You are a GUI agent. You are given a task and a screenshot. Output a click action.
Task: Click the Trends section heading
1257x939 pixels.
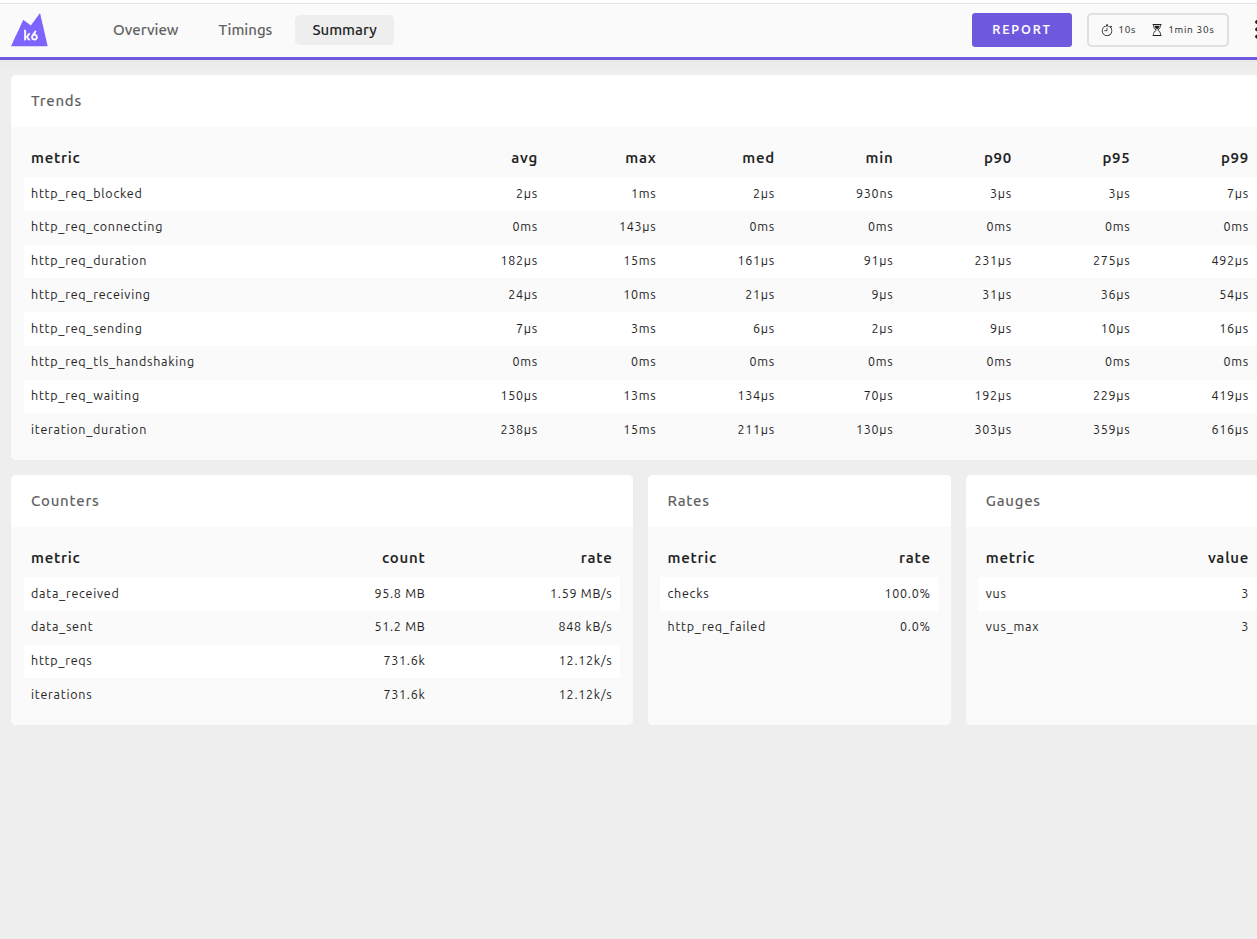click(56, 101)
